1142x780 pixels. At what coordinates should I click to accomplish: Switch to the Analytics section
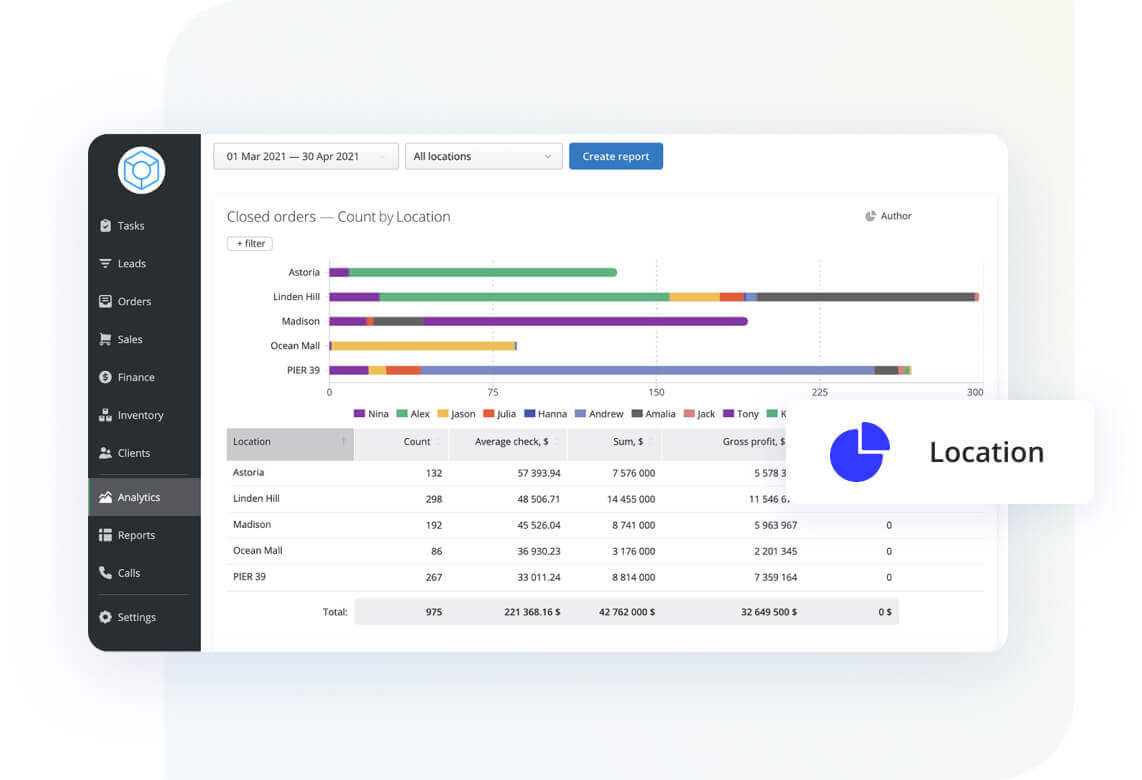[136, 496]
